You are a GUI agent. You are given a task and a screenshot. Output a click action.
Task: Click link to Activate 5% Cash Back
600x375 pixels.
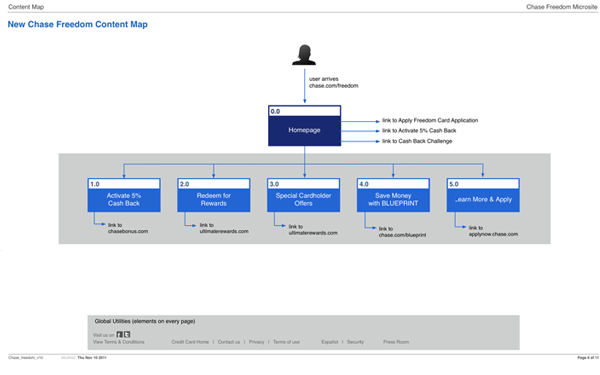point(419,131)
